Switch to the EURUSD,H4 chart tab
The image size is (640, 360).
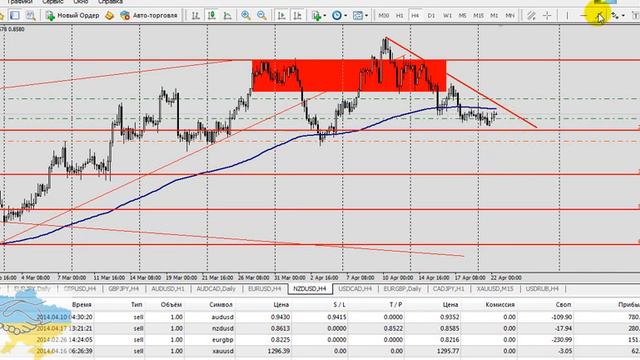point(264,289)
